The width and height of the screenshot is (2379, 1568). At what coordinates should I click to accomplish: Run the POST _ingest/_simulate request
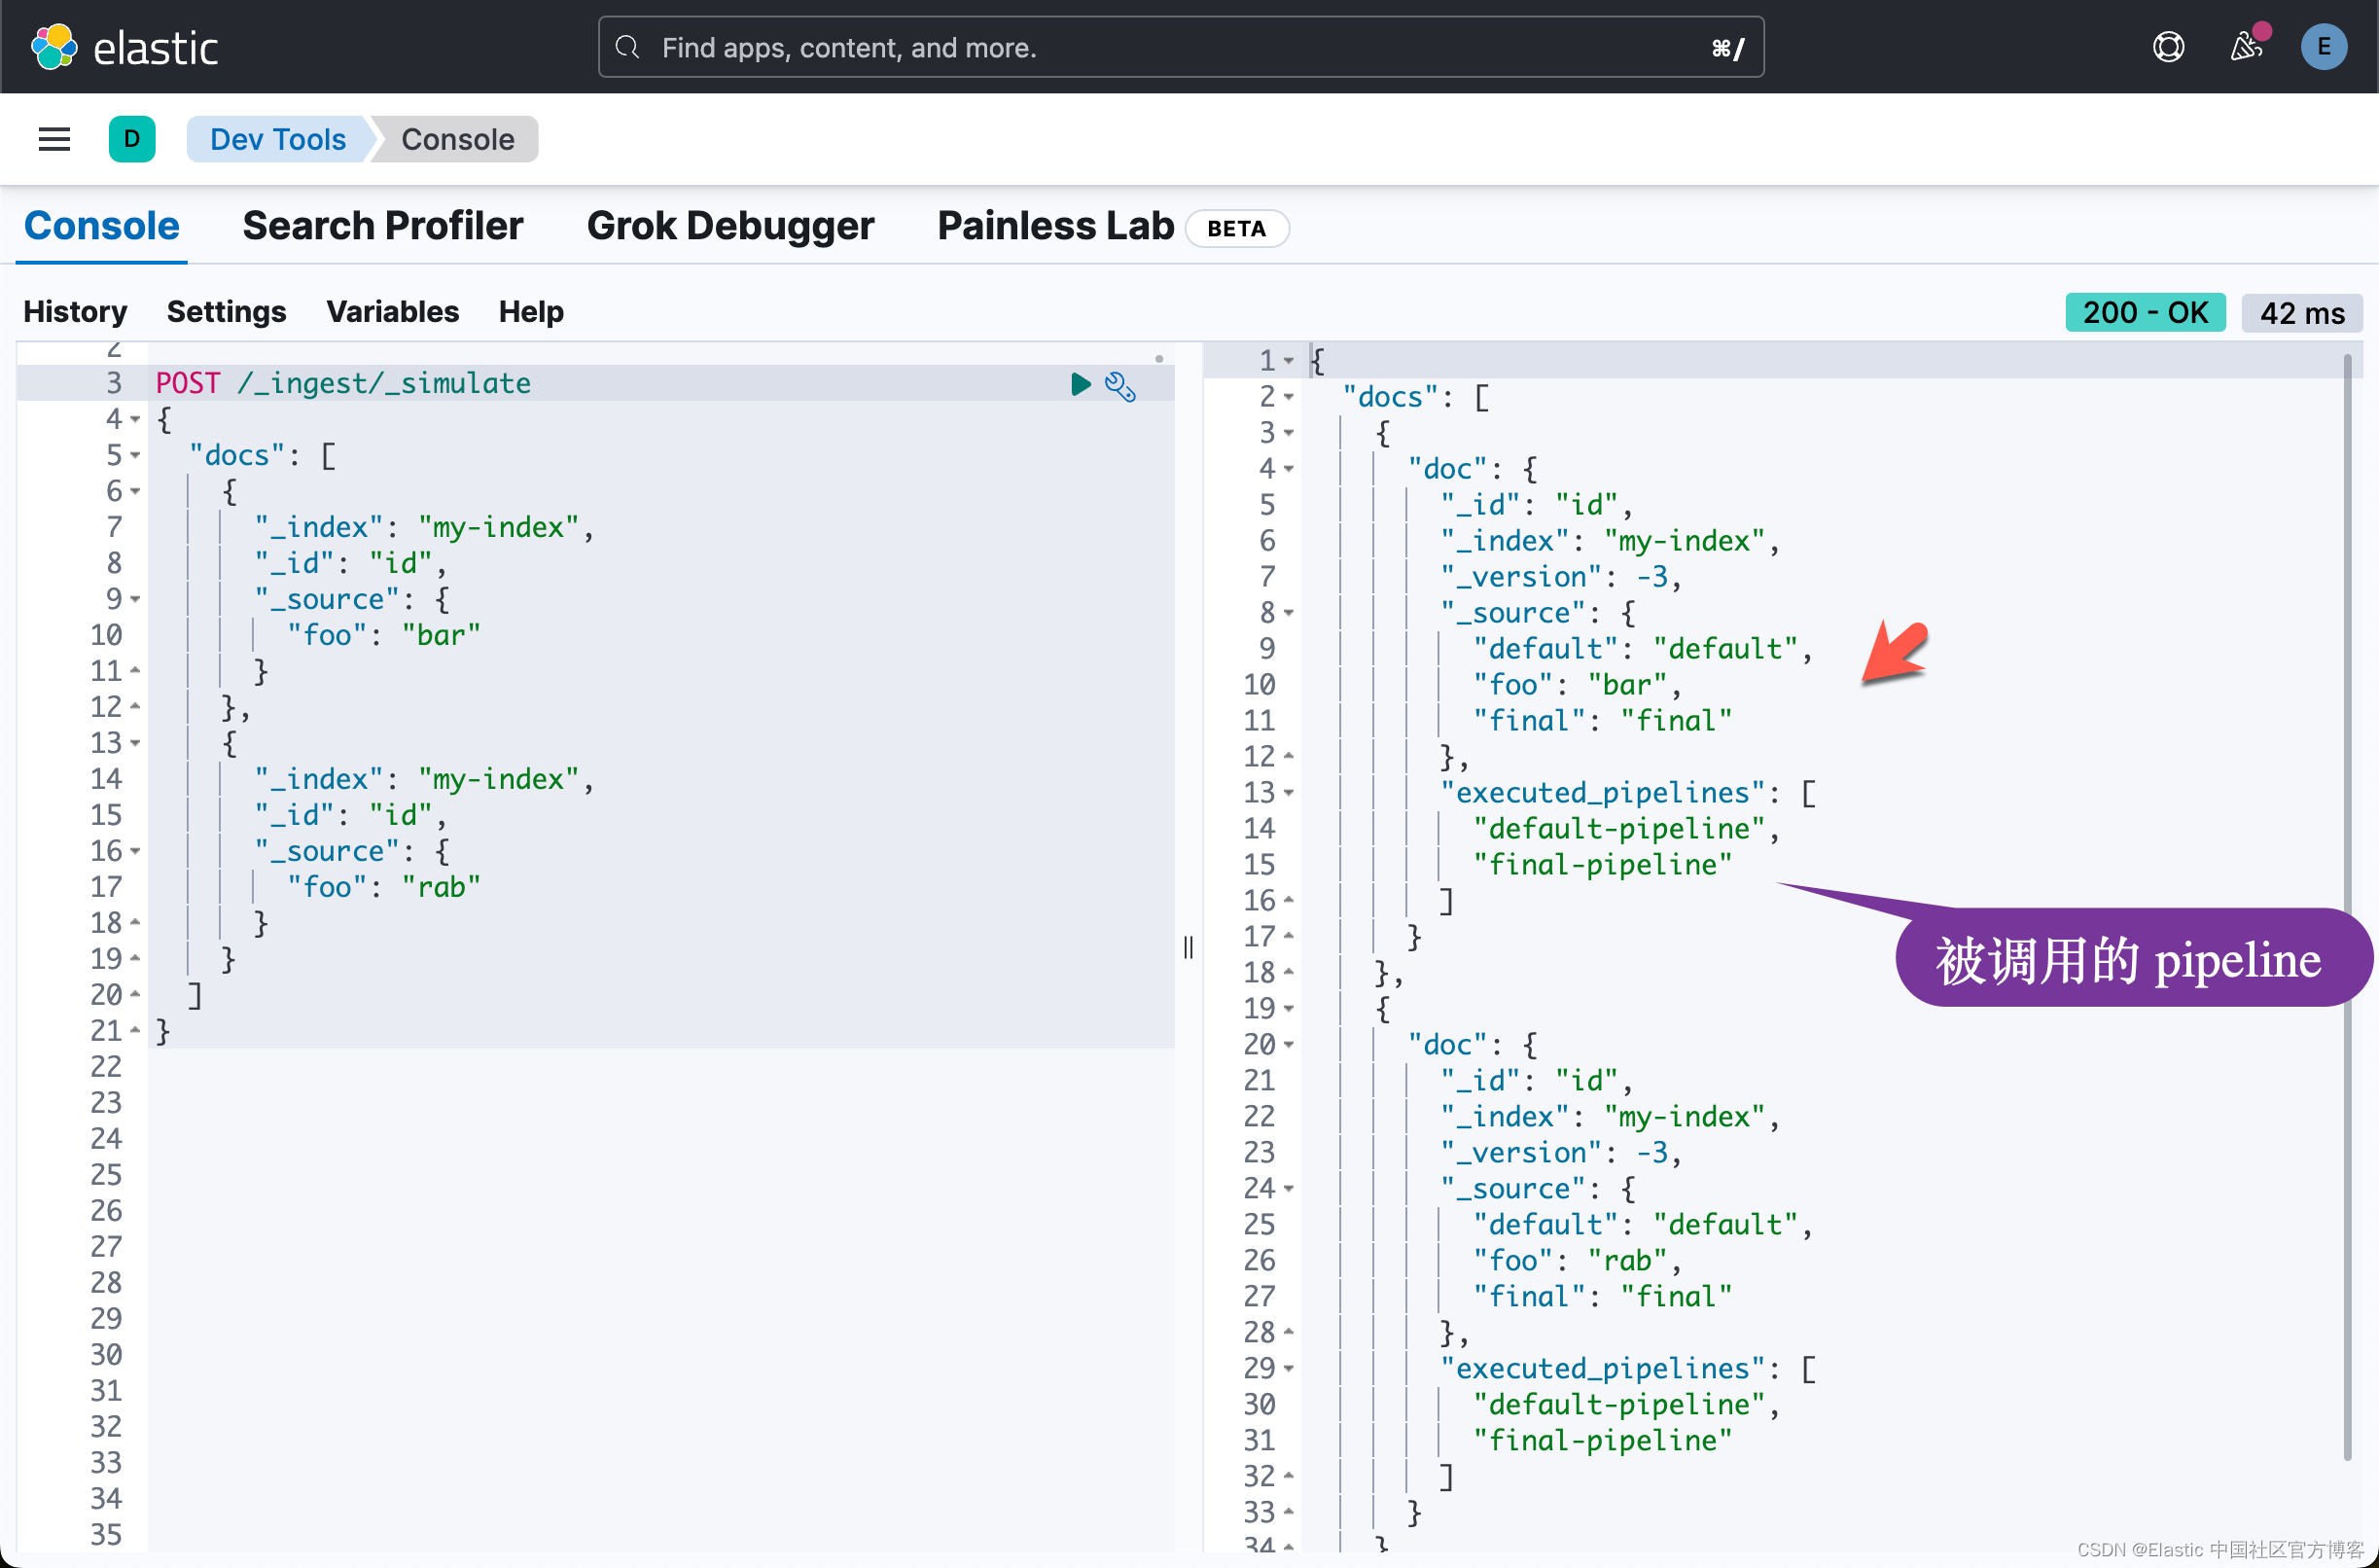[x=1080, y=384]
